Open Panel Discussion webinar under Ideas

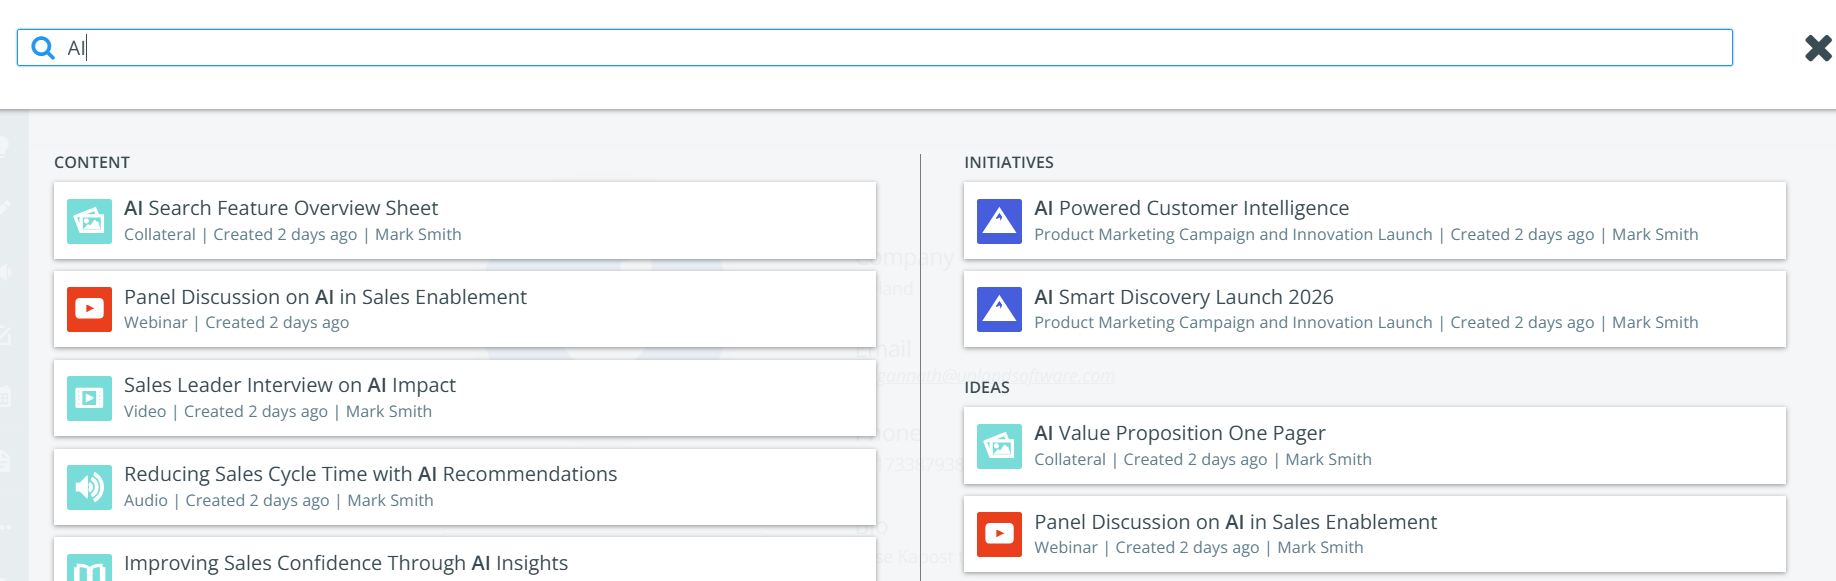[1235, 522]
